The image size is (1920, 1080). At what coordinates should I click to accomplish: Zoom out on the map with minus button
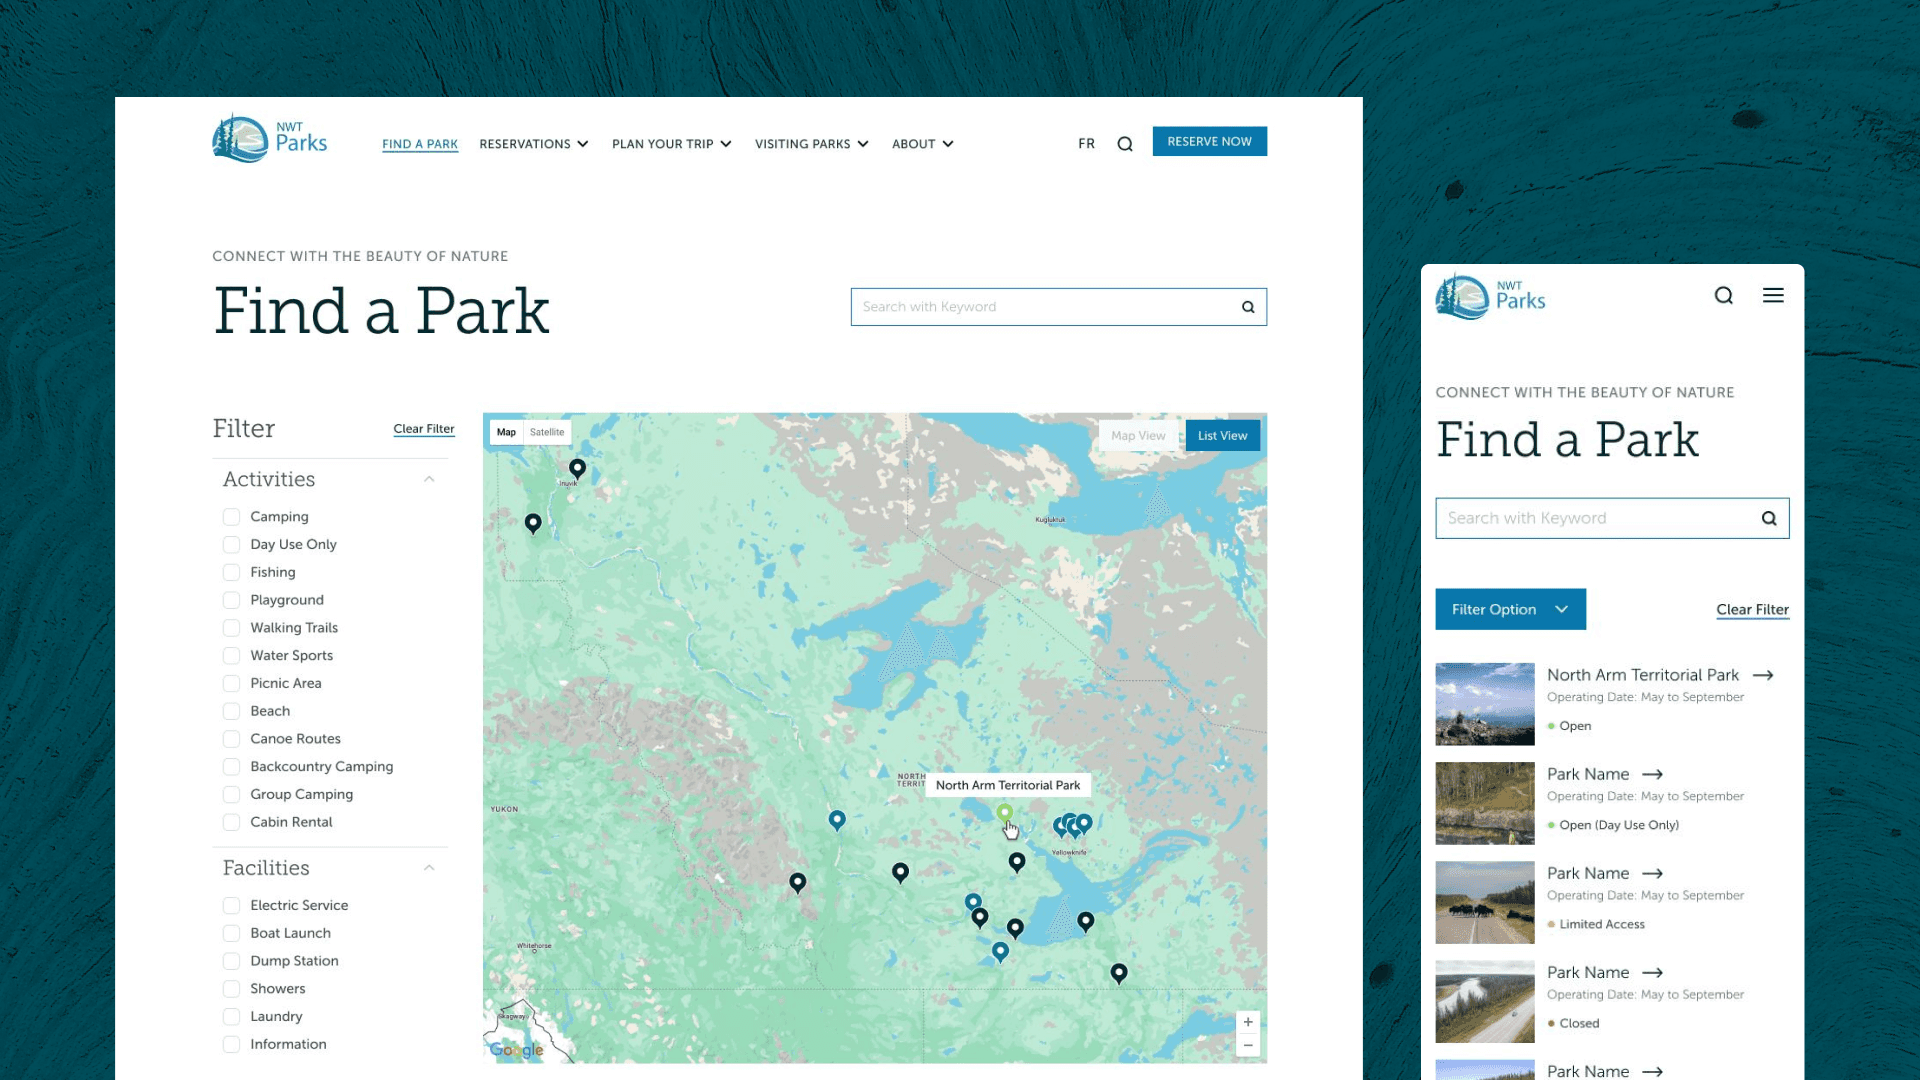(x=1248, y=1045)
